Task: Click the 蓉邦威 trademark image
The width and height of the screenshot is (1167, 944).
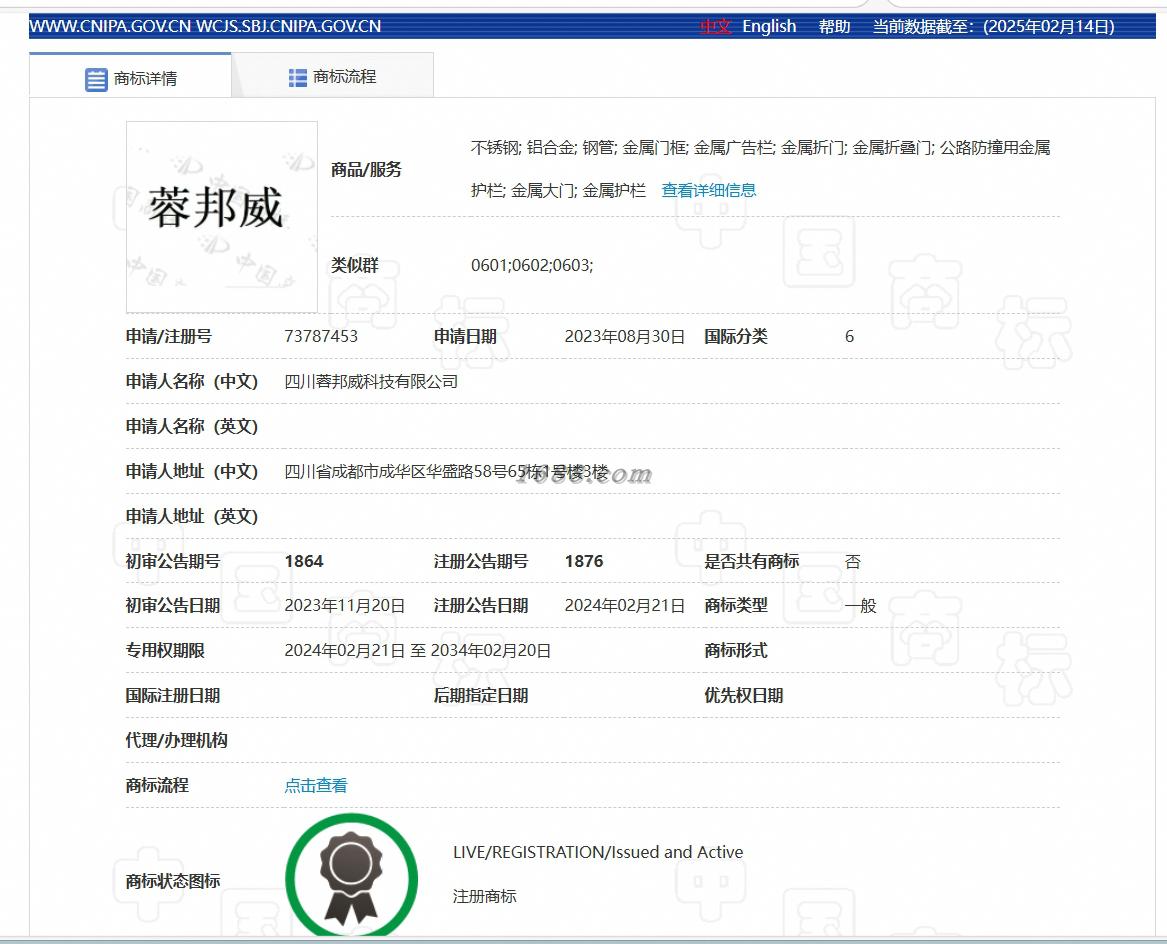Action: pos(222,217)
